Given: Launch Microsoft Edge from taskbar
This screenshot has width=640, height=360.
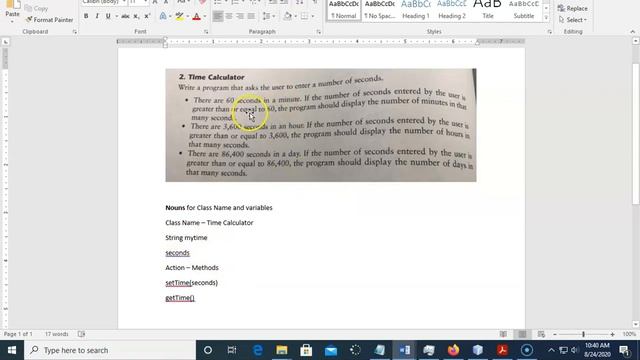Looking at the screenshot, I should (258, 350).
